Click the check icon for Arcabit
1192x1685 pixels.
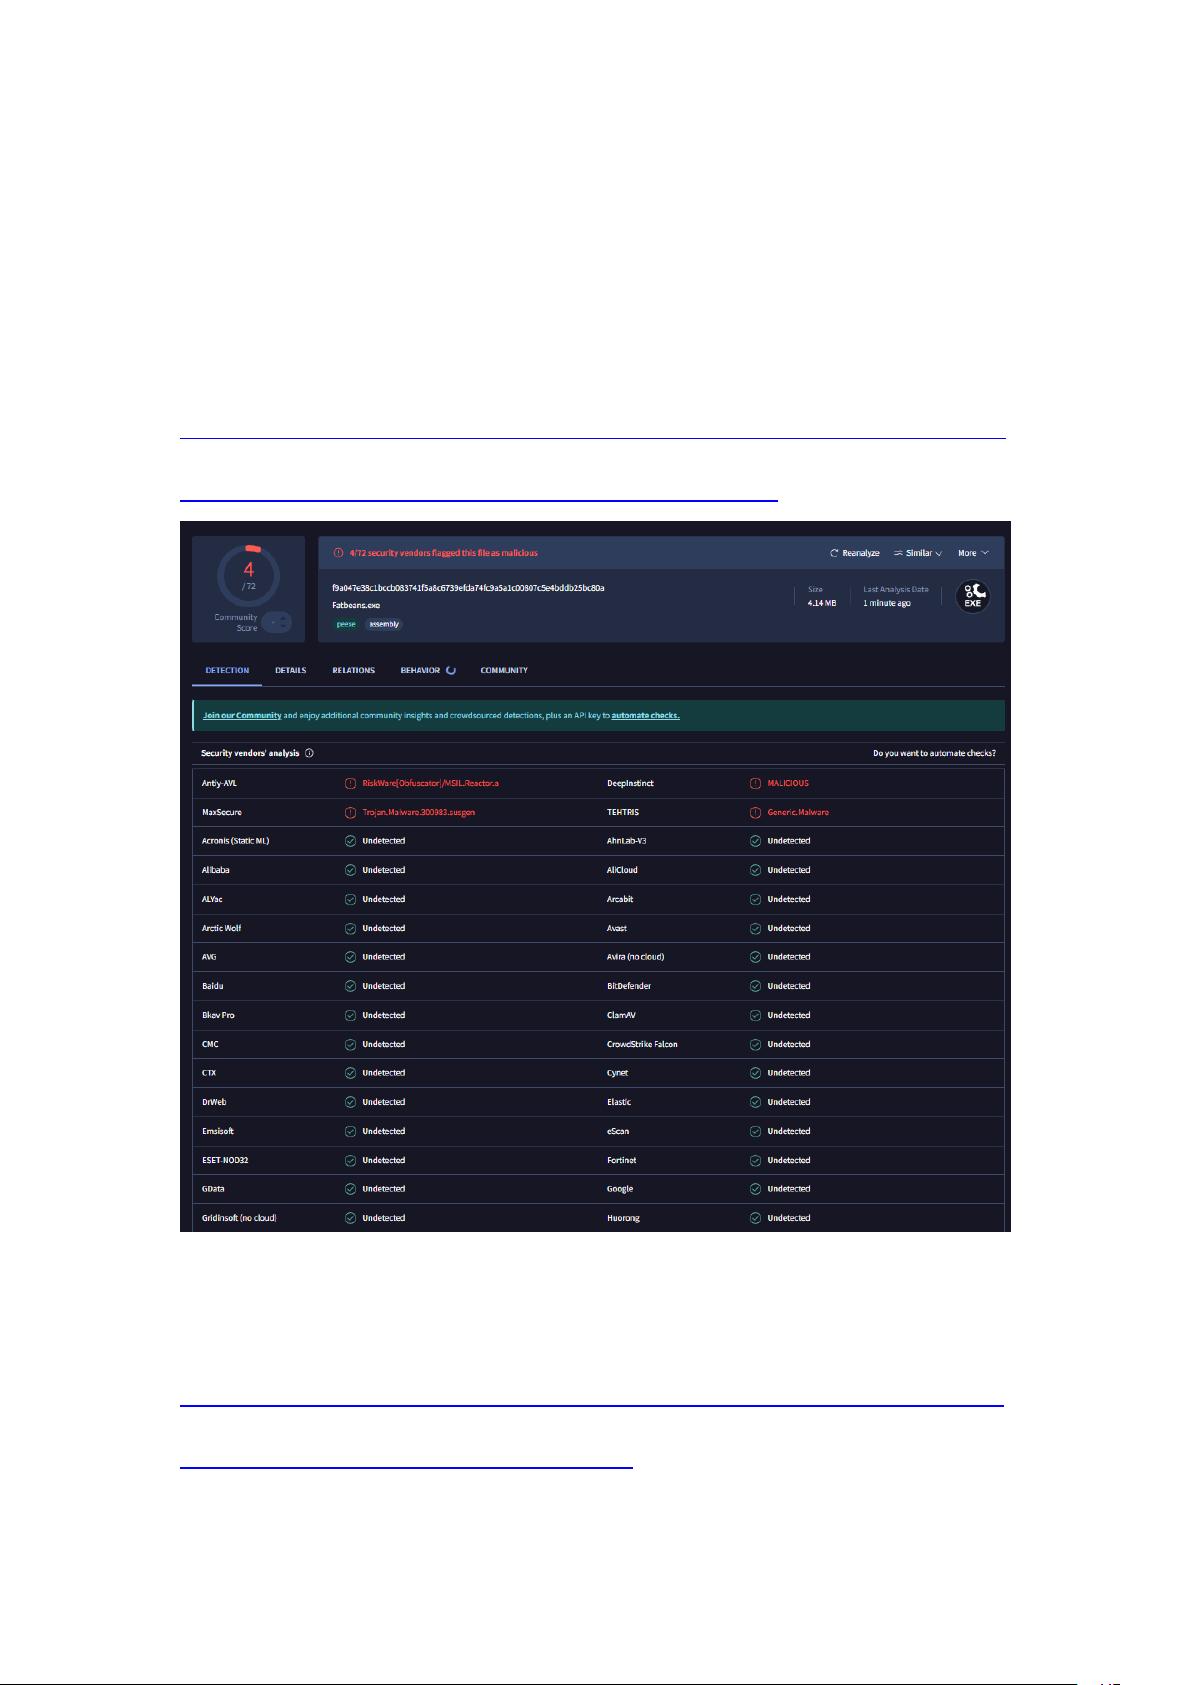pyautogui.click(x=755, y=899)
